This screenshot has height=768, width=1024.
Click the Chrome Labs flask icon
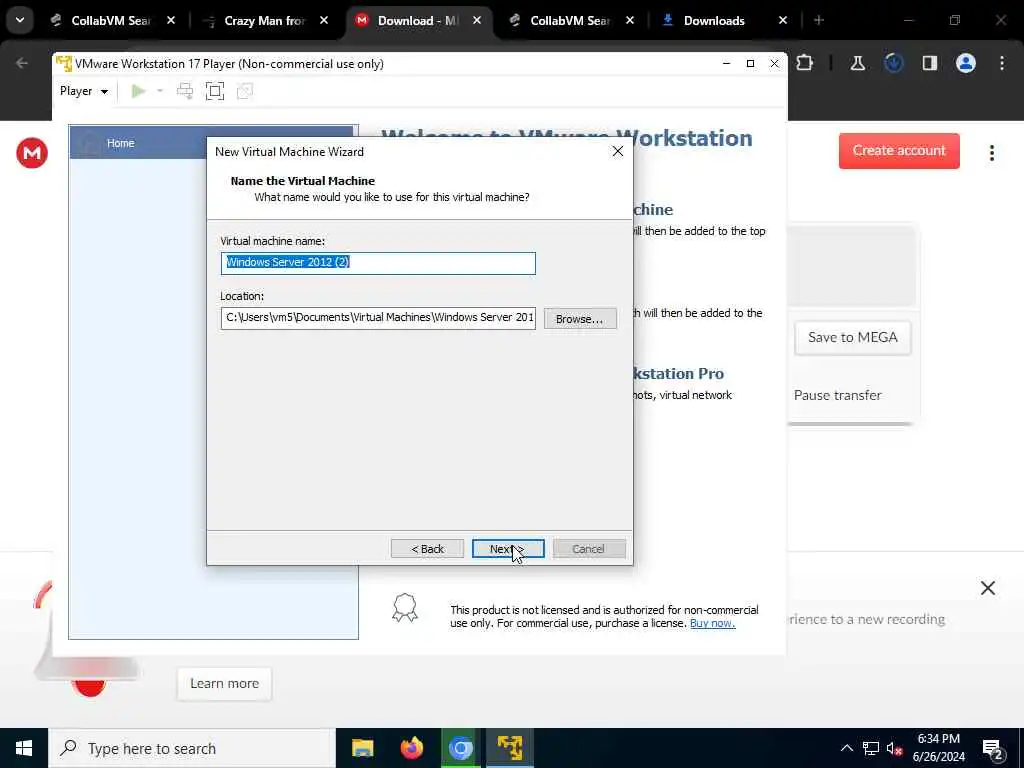(x=857, y=63)
